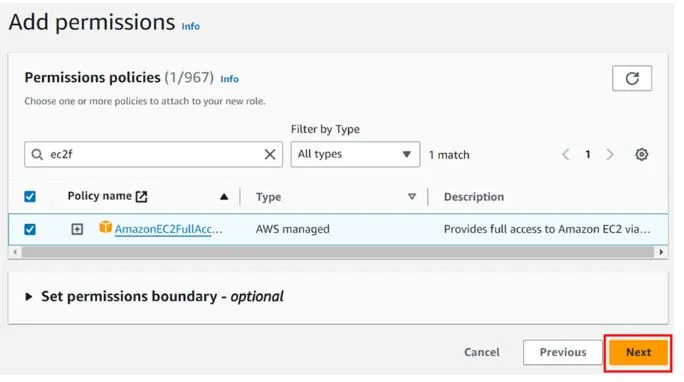The height and width of the screenshot is (382, 684).
Task: Go to previous results page arrow
Action: [x=566, y=154]
